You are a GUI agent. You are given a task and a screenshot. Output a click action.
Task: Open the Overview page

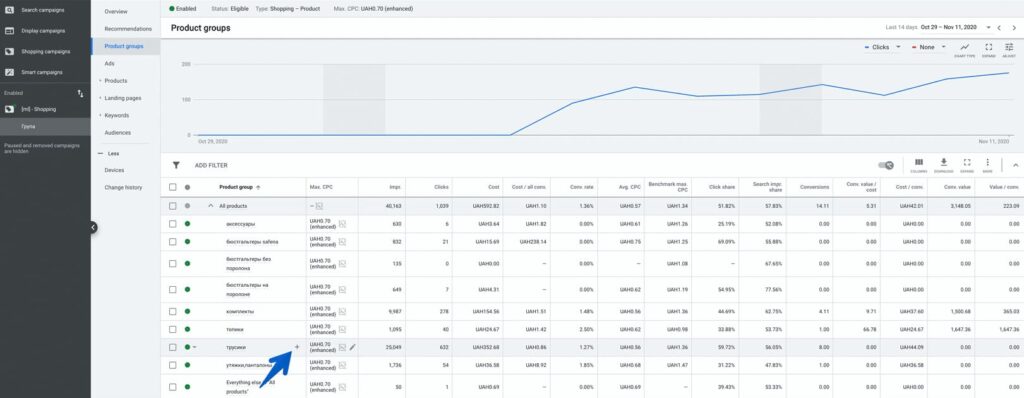(116, 12)
